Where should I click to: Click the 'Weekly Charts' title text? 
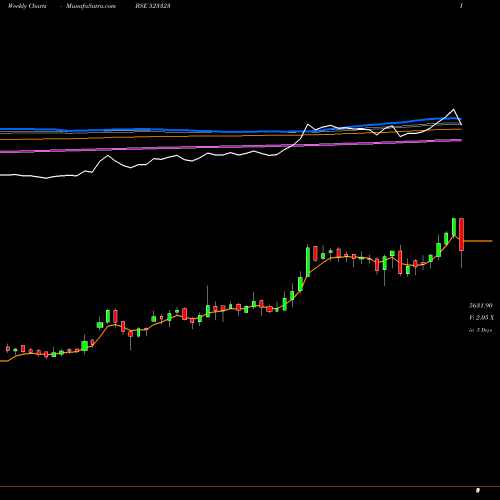point(27,6)
